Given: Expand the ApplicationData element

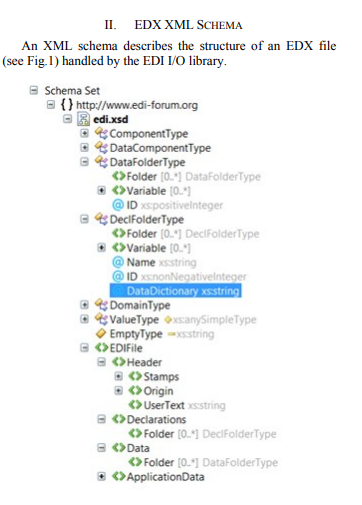Looking at the screenshot, I should tap(102, 476).
